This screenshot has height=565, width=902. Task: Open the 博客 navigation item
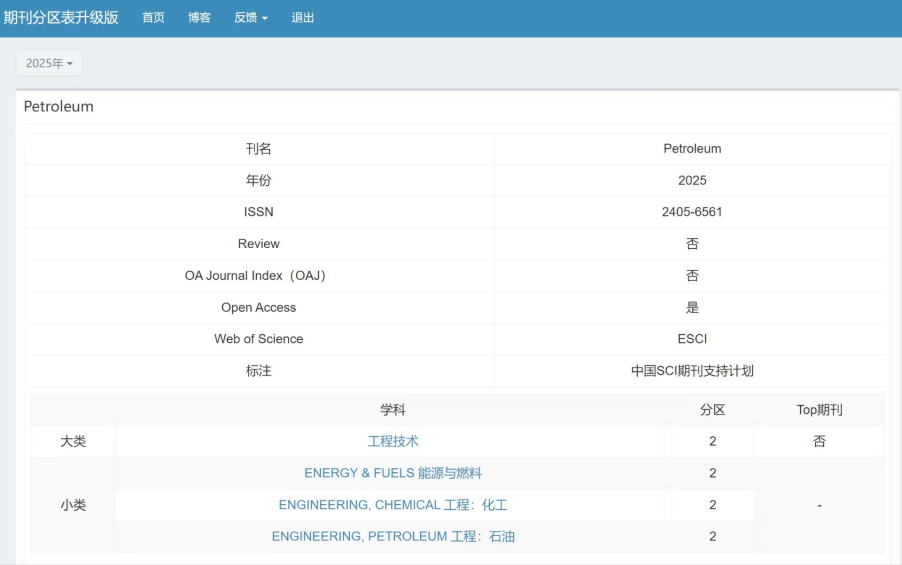(x=200, y=18)
